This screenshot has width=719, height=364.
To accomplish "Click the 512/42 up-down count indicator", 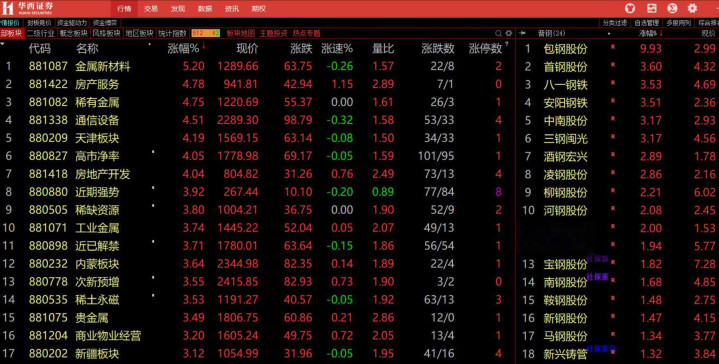I will 206,33.
